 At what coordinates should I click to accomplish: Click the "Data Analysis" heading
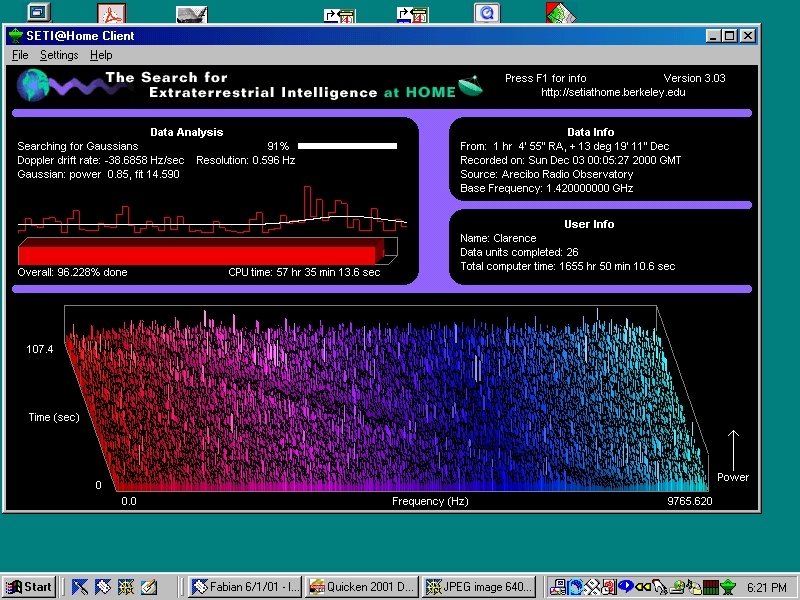[x=187, y=132]
